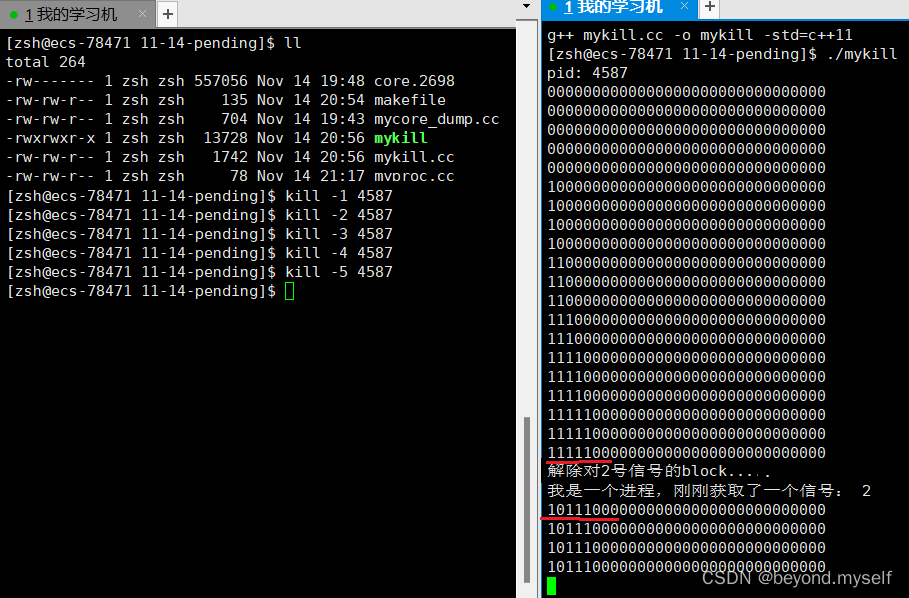Click the 'total 264' line
The width and height of the screenshot is (909, 598).
[x=46, y=62]
